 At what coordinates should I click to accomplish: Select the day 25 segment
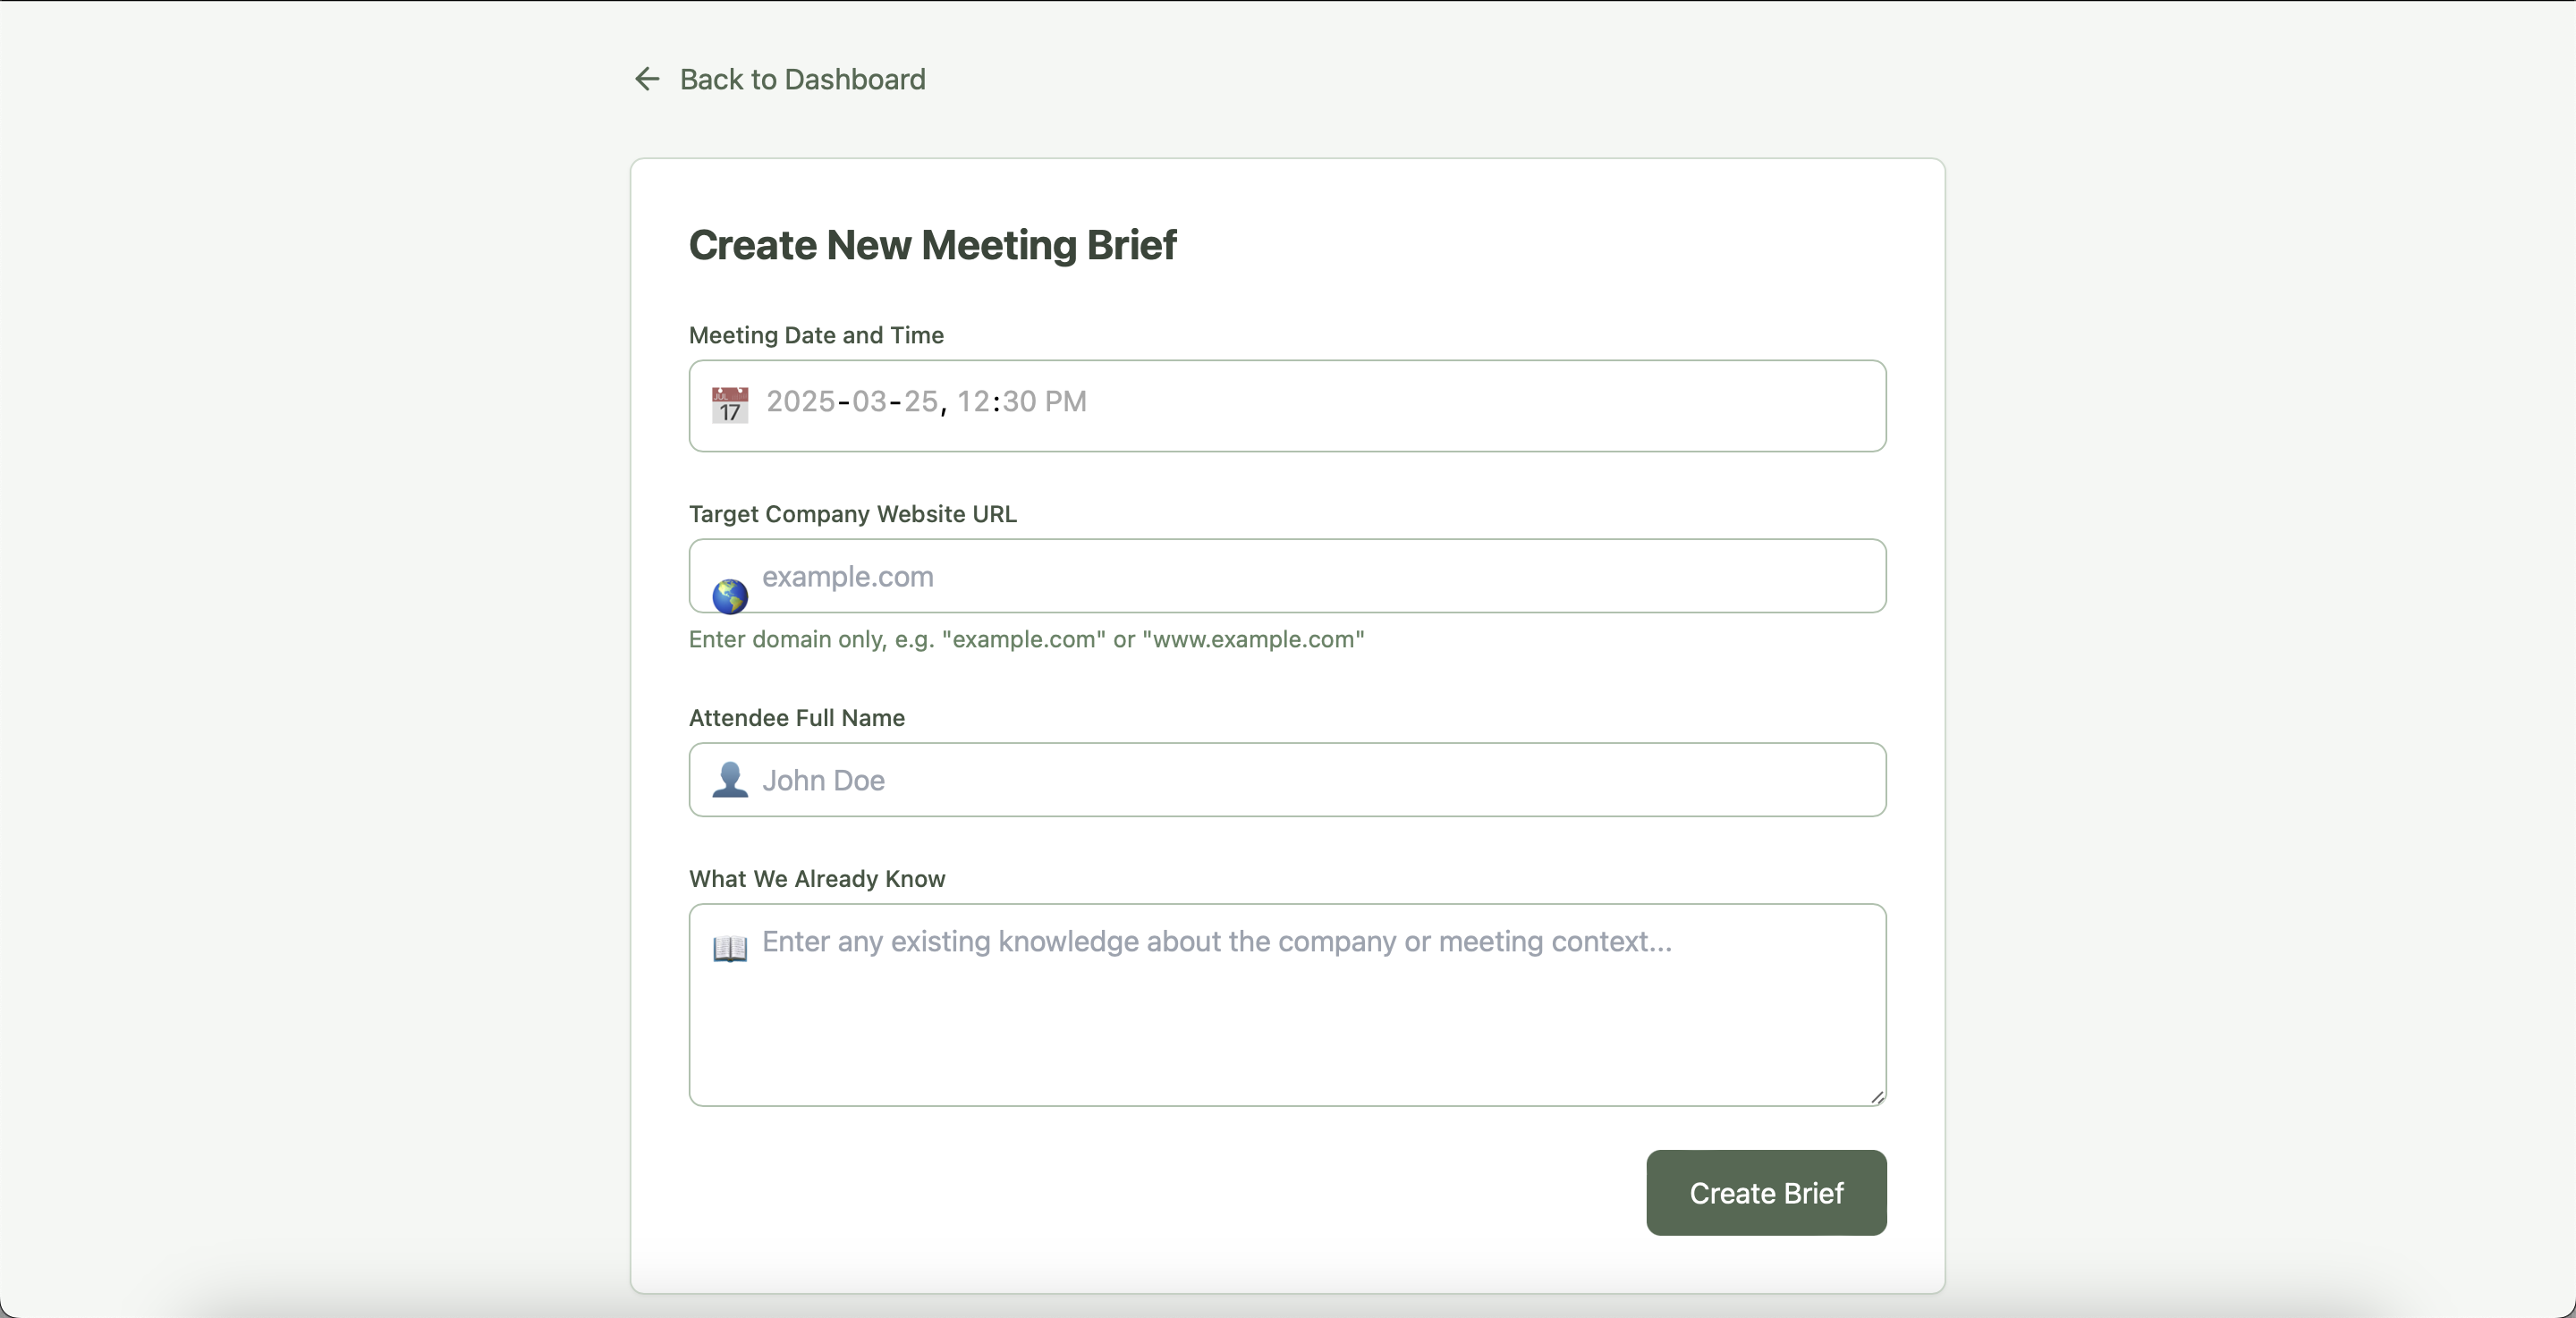(x=920, y=402)
